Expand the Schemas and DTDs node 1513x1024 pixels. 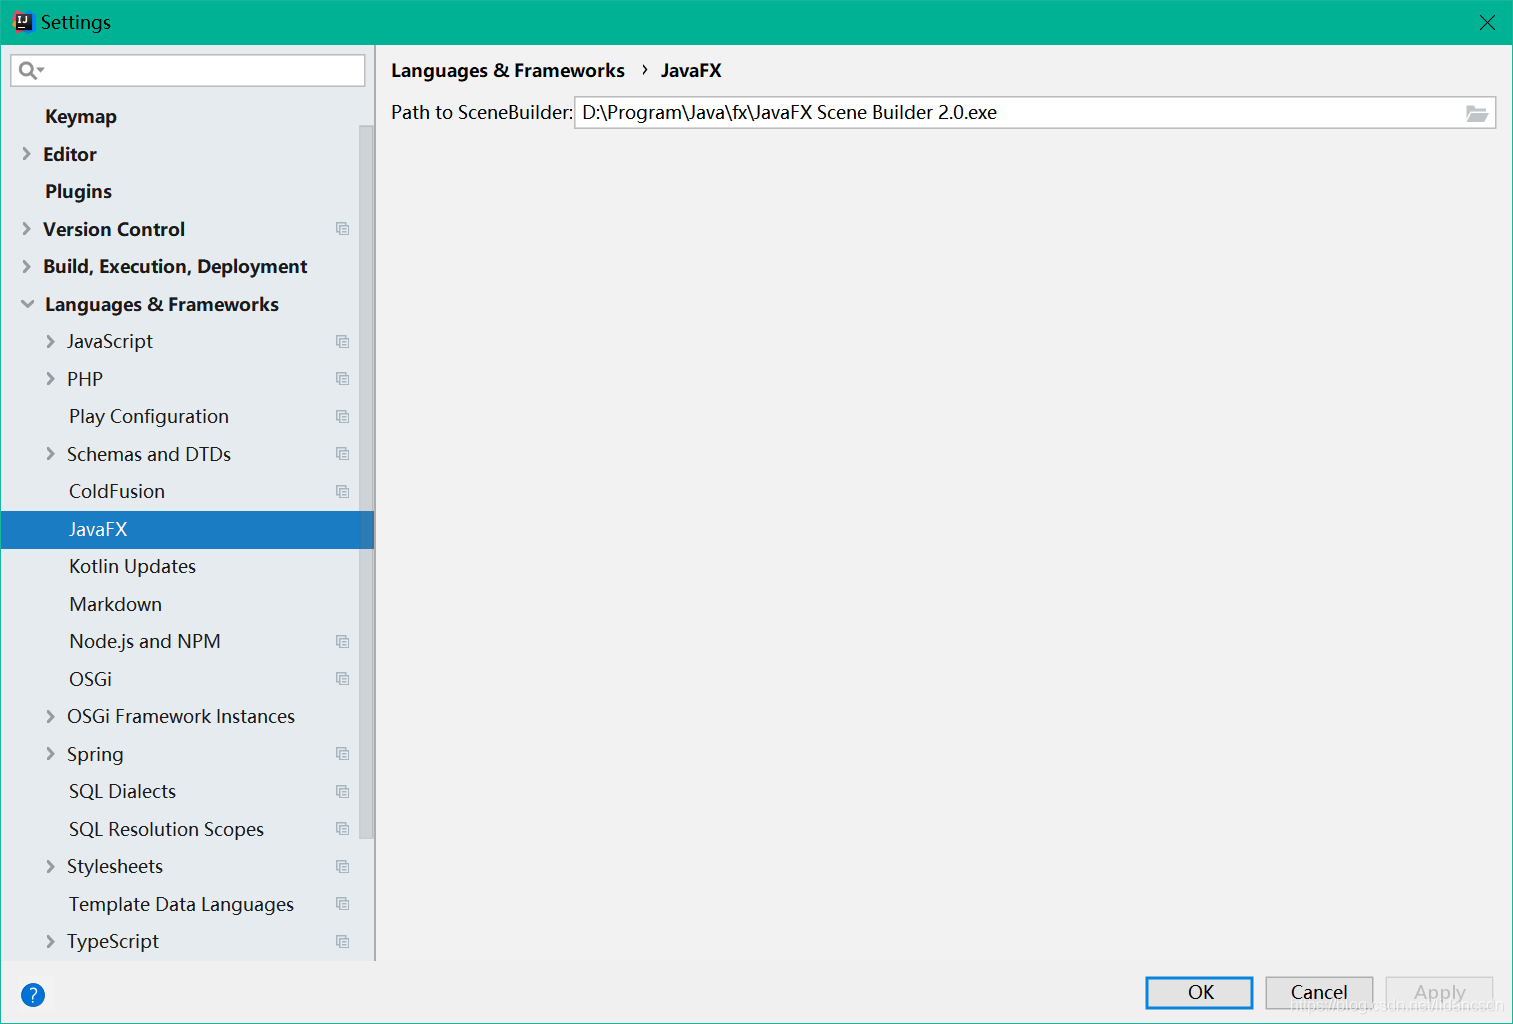pos(50,454)
